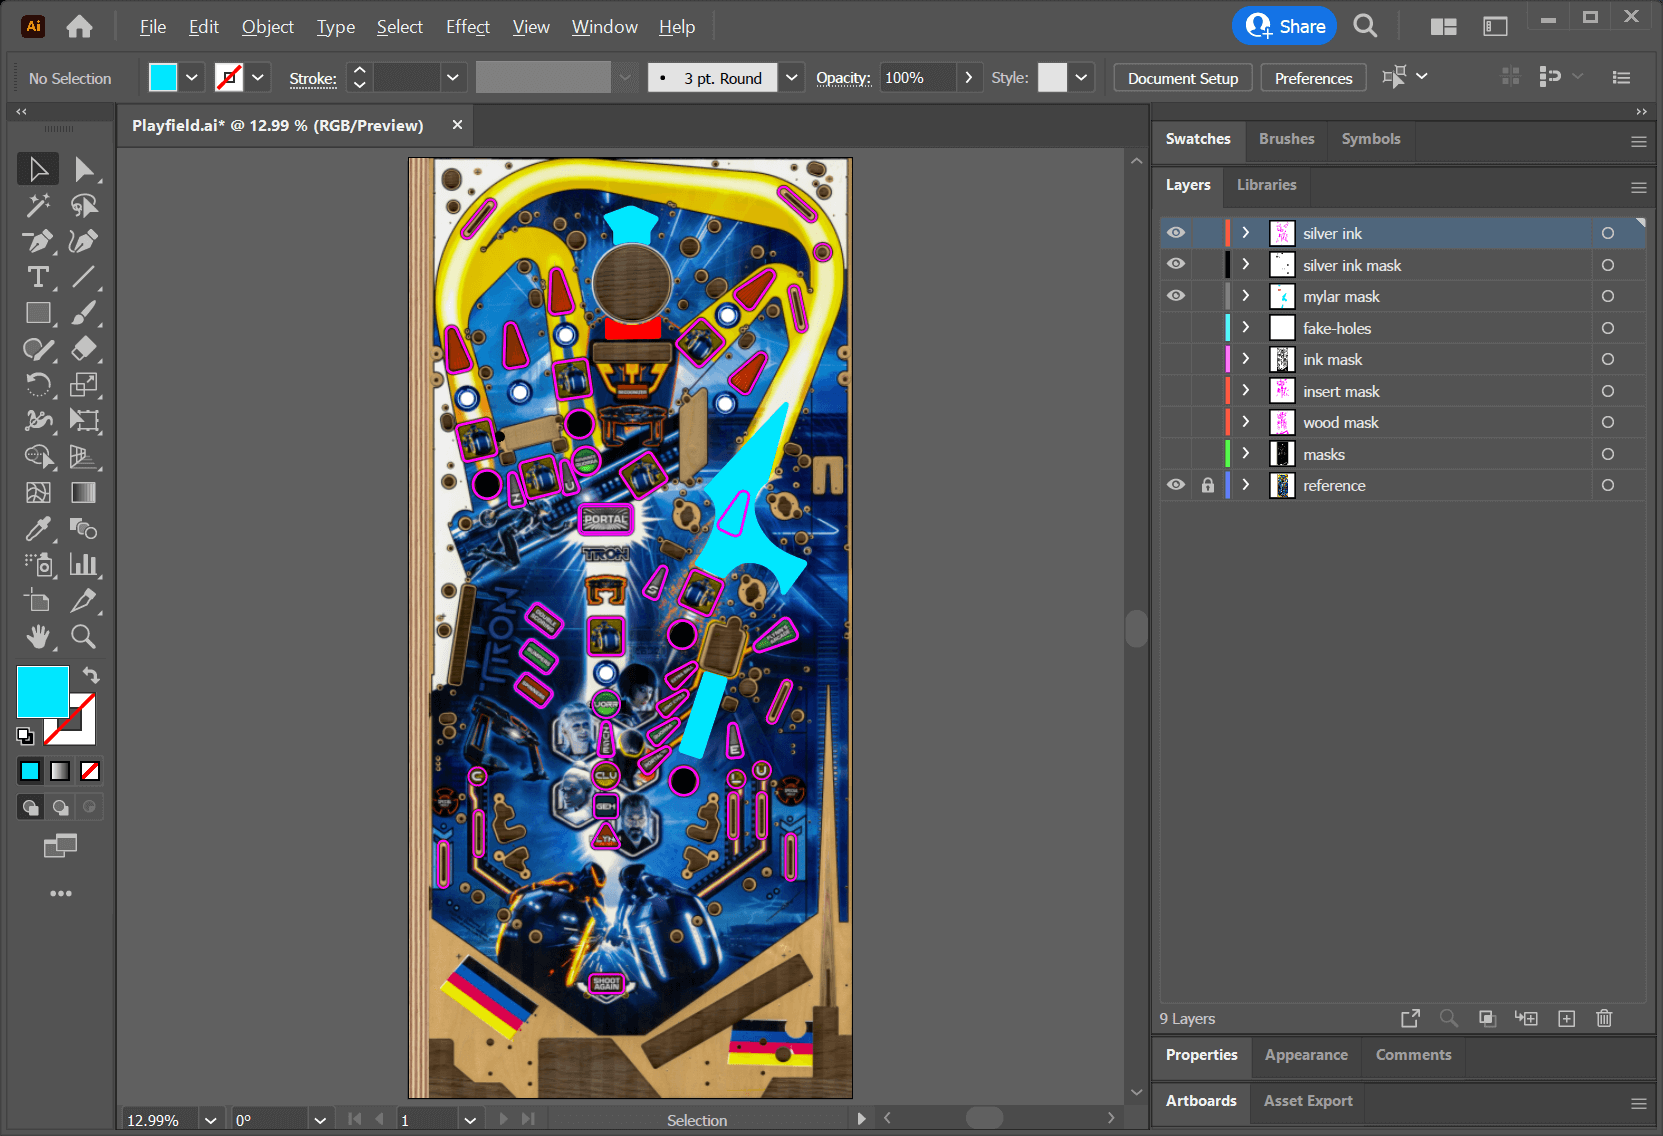
Task: Open the 3 pt. Round brush dropdown
Action: coord(792,77)
